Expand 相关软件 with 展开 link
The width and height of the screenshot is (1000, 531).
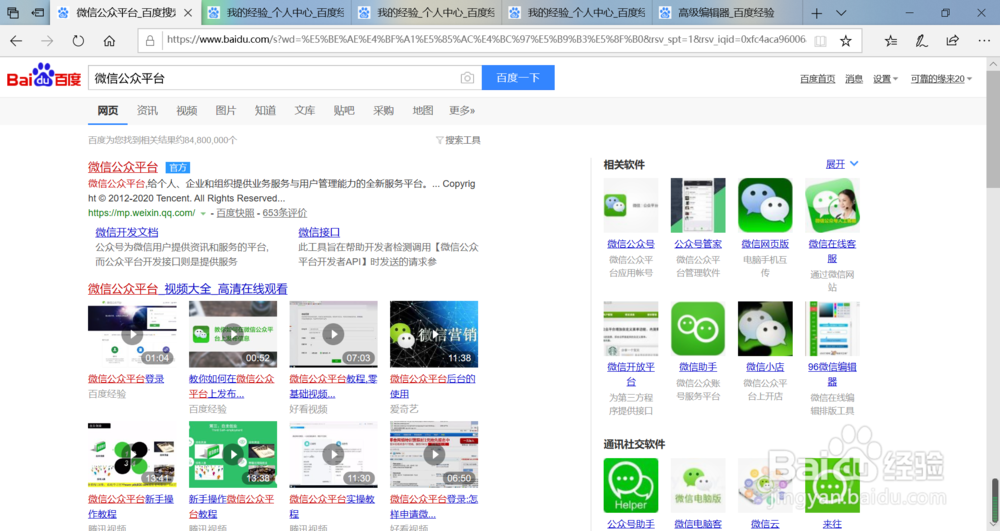tap(841, 164)
